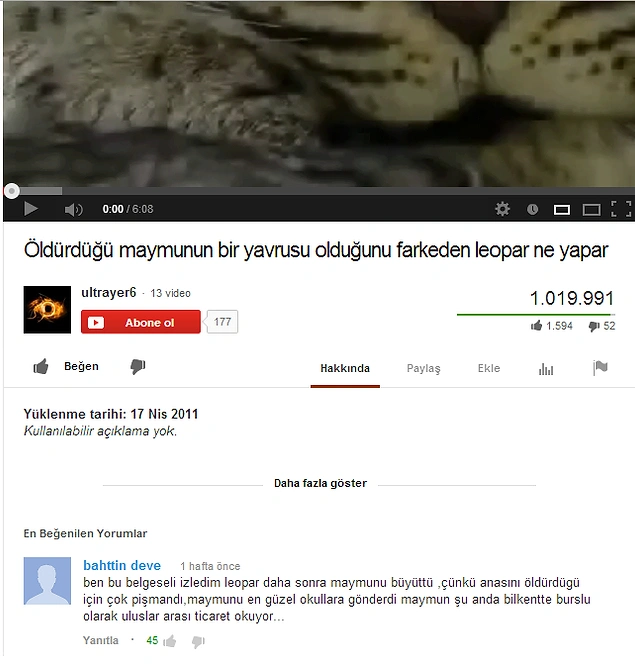The width and height of the screenshot is (635, 667).
Task: Open the Paylaş tab
Action: click(x=424, y=368)
